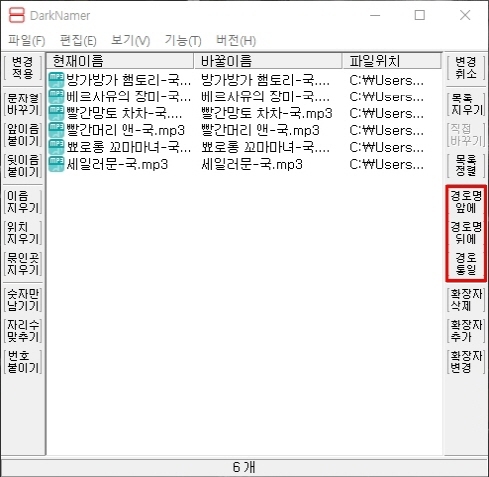Click mp3 icon of 세일러문 row
The image size is (489, 477).
[x=56, y=164]
